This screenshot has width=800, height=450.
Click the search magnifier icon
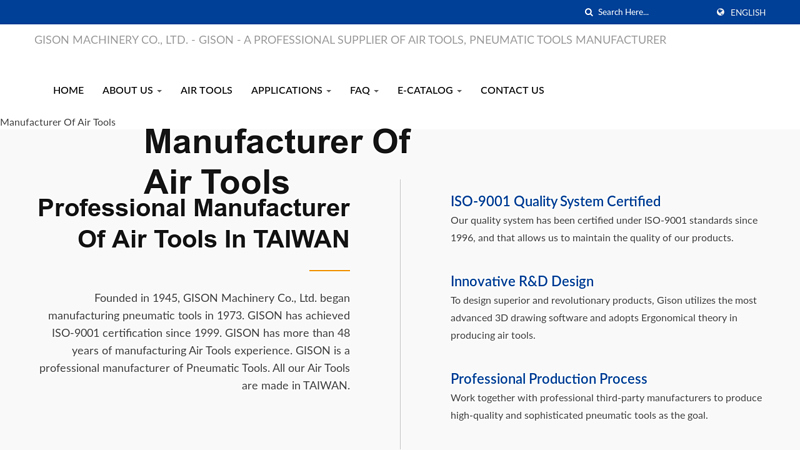click(x=588, y=12)
